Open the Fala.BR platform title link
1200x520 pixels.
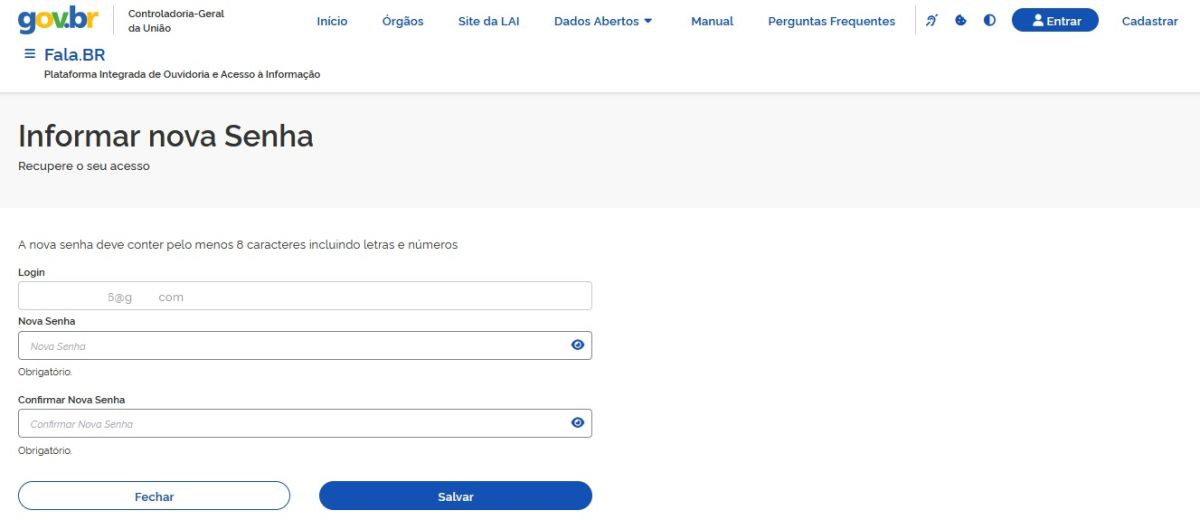click(x=74, y=55)
